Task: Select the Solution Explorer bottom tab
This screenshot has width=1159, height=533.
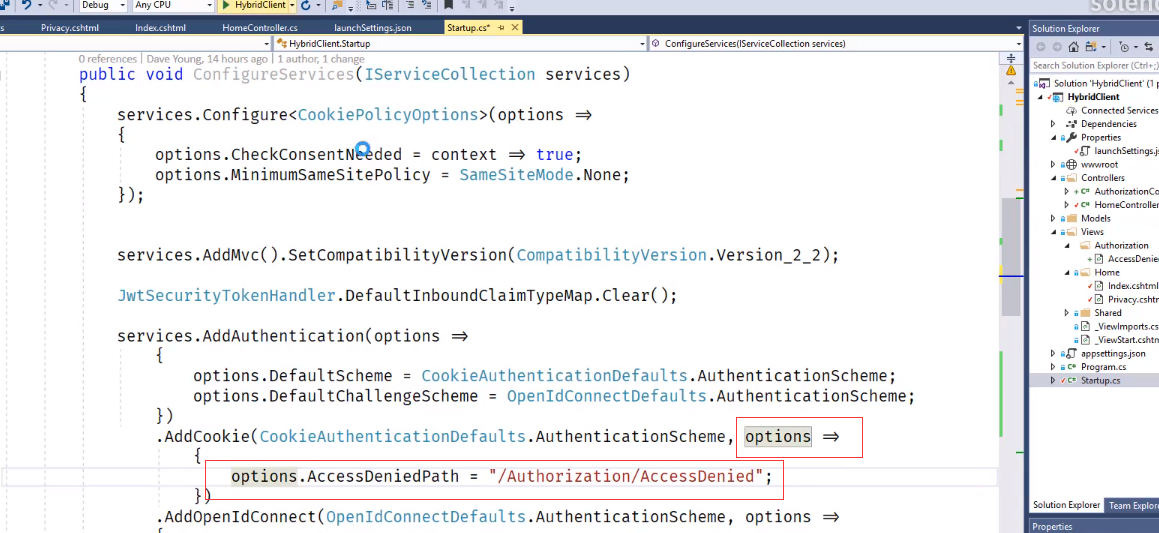Action: [x=1067, y=506]
